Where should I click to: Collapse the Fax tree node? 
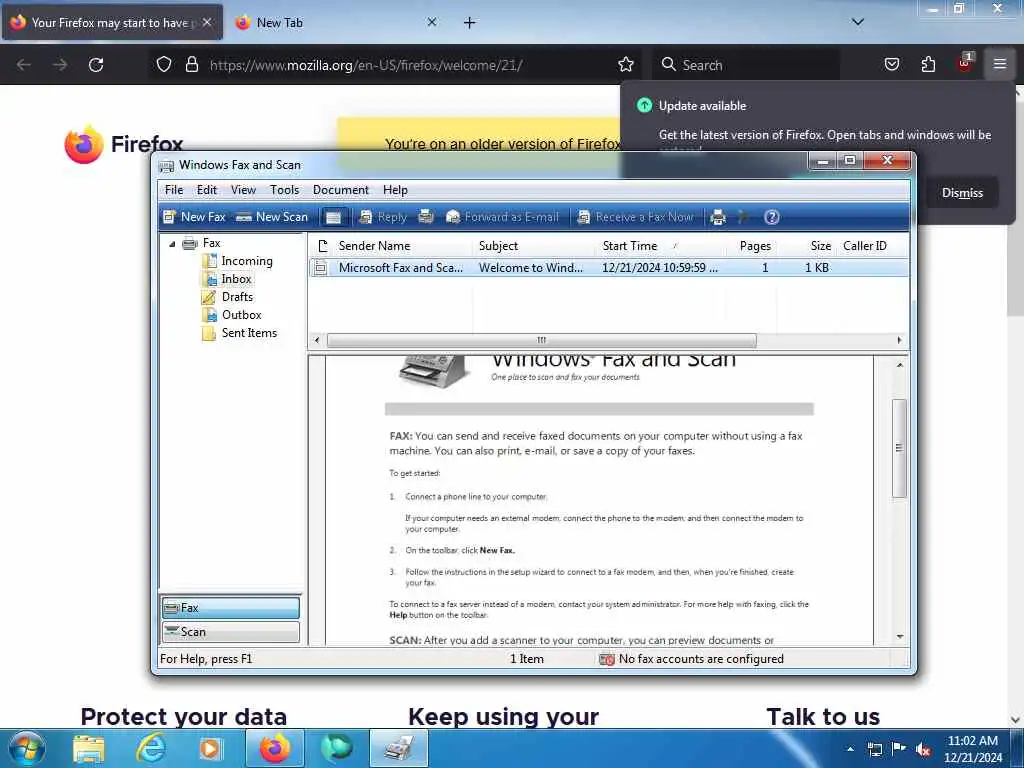point(172,244)
